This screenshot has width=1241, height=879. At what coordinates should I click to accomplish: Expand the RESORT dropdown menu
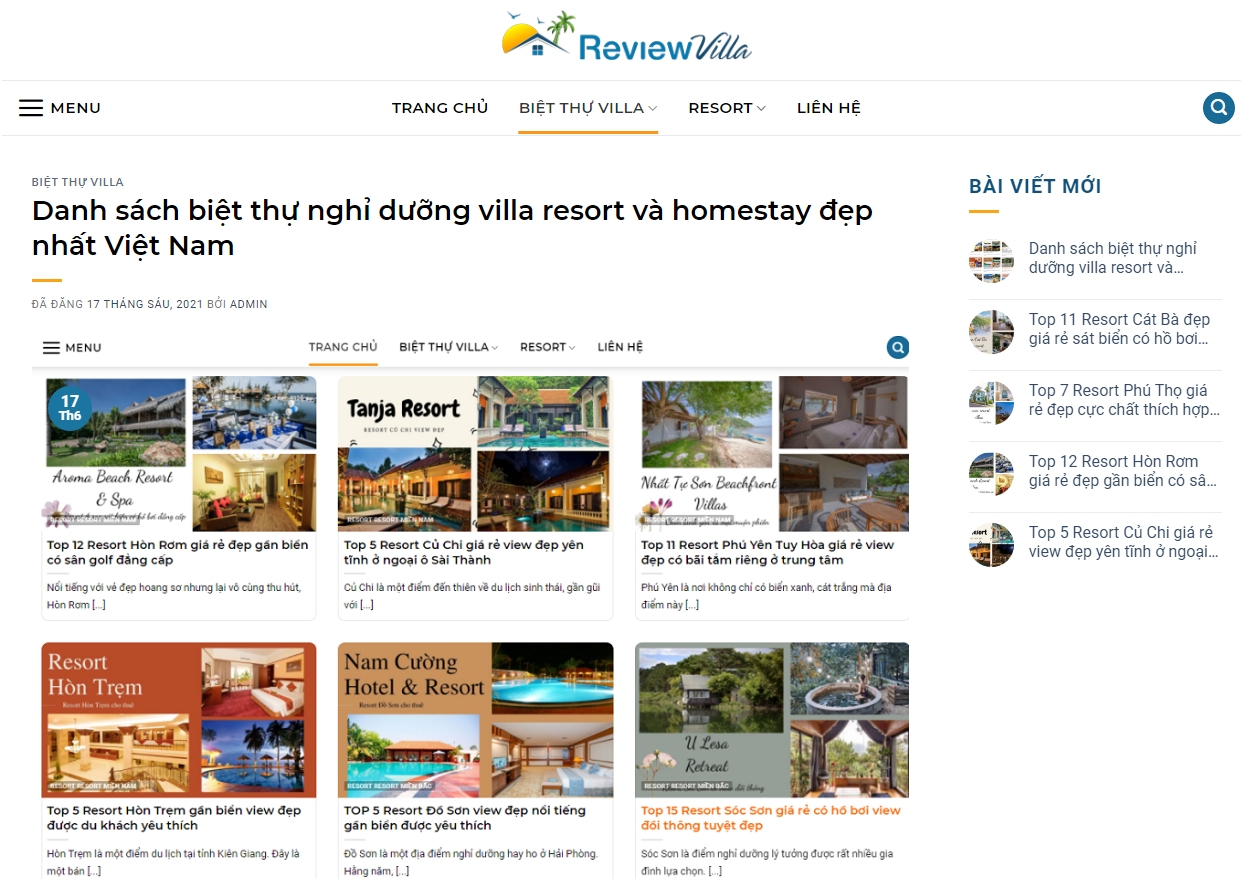point(727,108)
